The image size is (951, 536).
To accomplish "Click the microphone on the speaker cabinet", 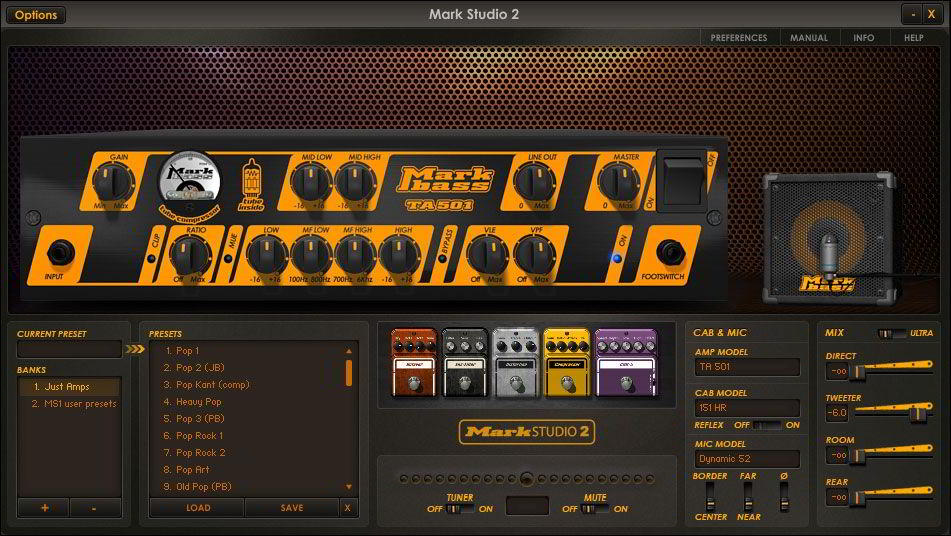I will pos(830,256).
